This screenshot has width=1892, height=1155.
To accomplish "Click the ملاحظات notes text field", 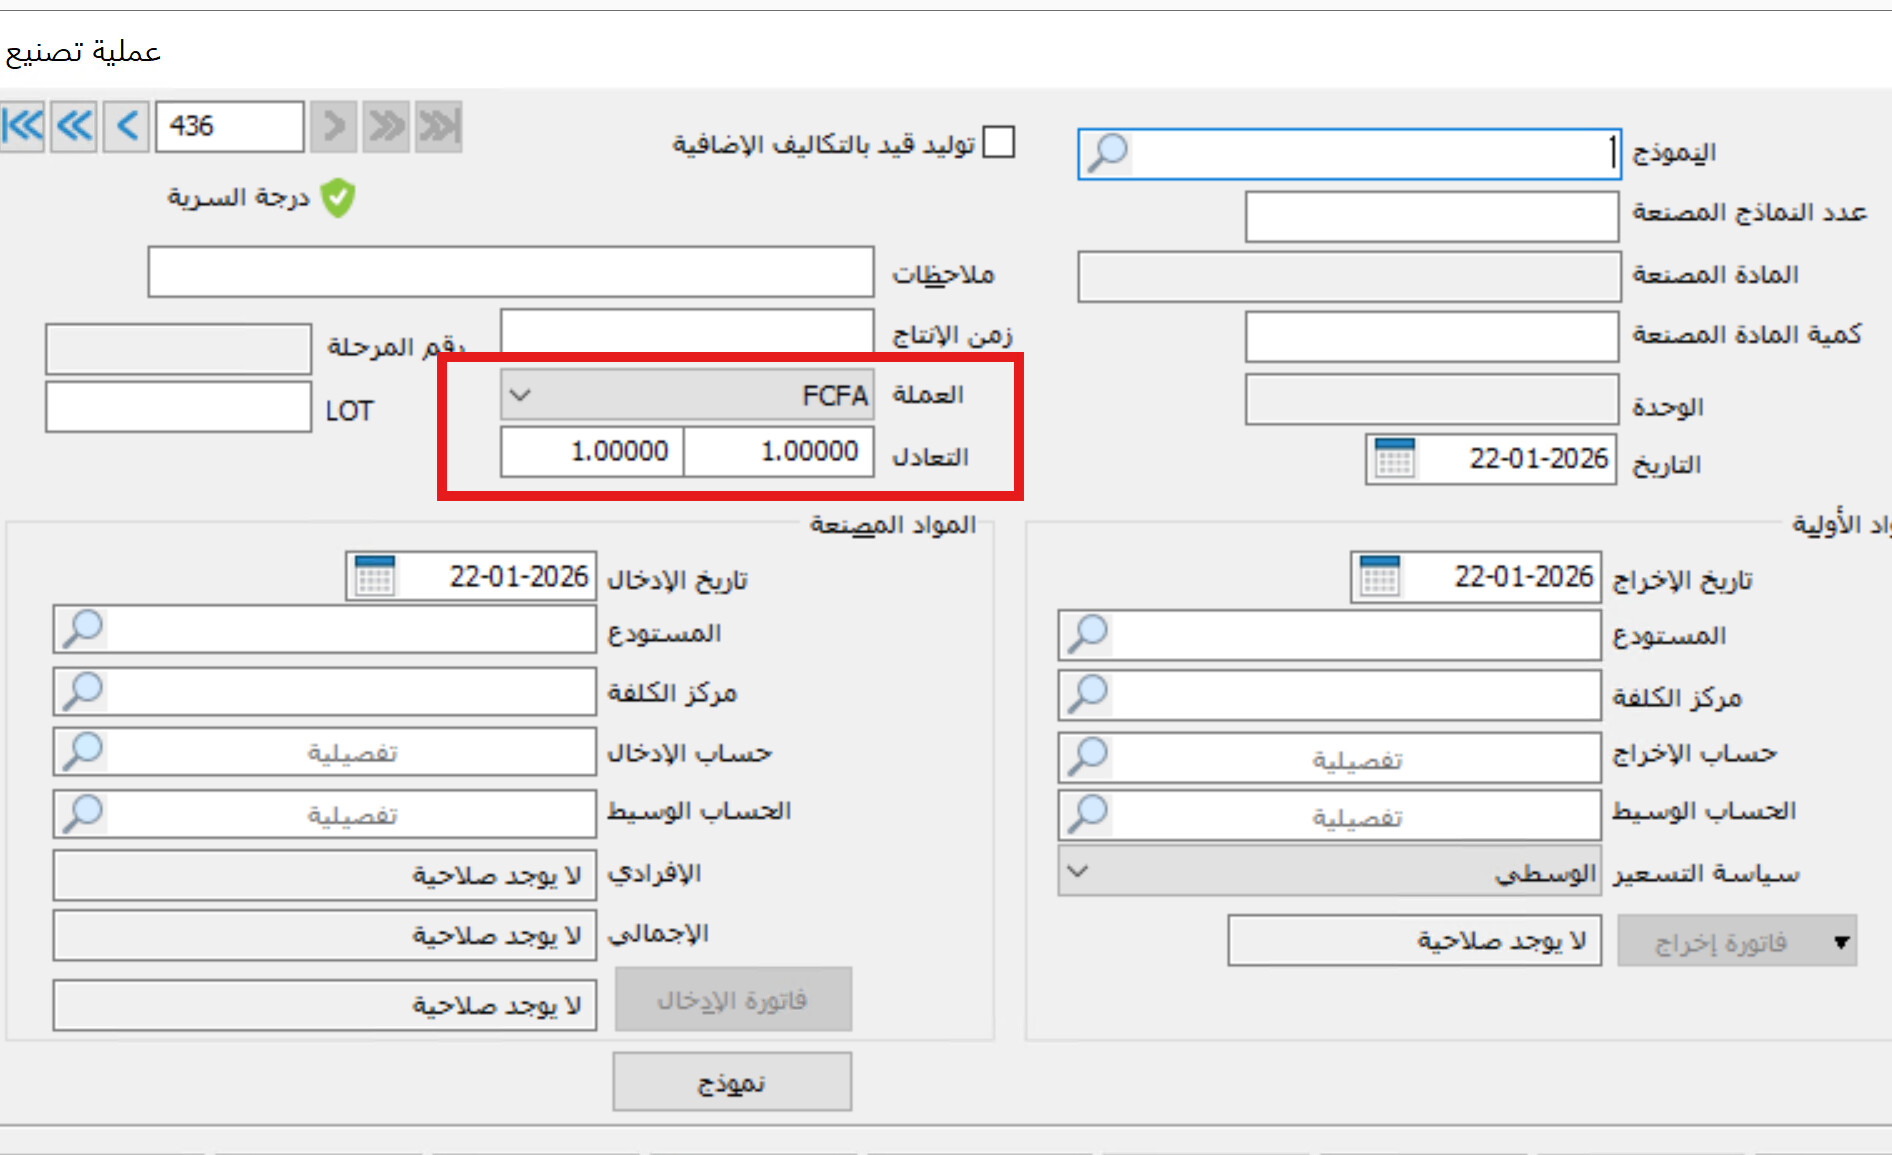I will point(510,272).
